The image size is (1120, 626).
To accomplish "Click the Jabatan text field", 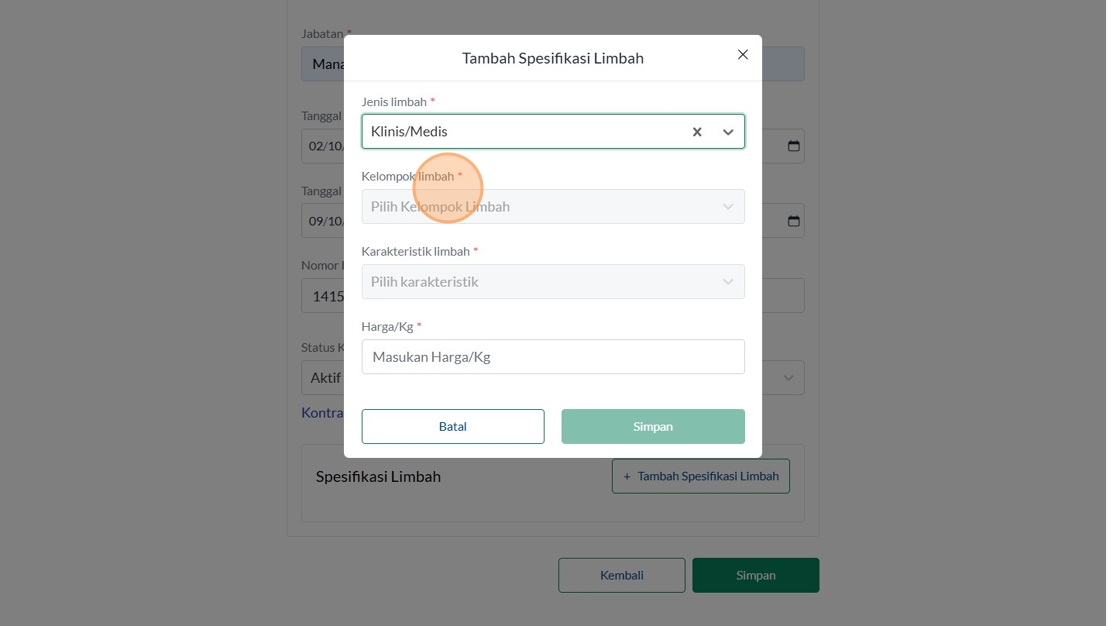I will [322, 64].
